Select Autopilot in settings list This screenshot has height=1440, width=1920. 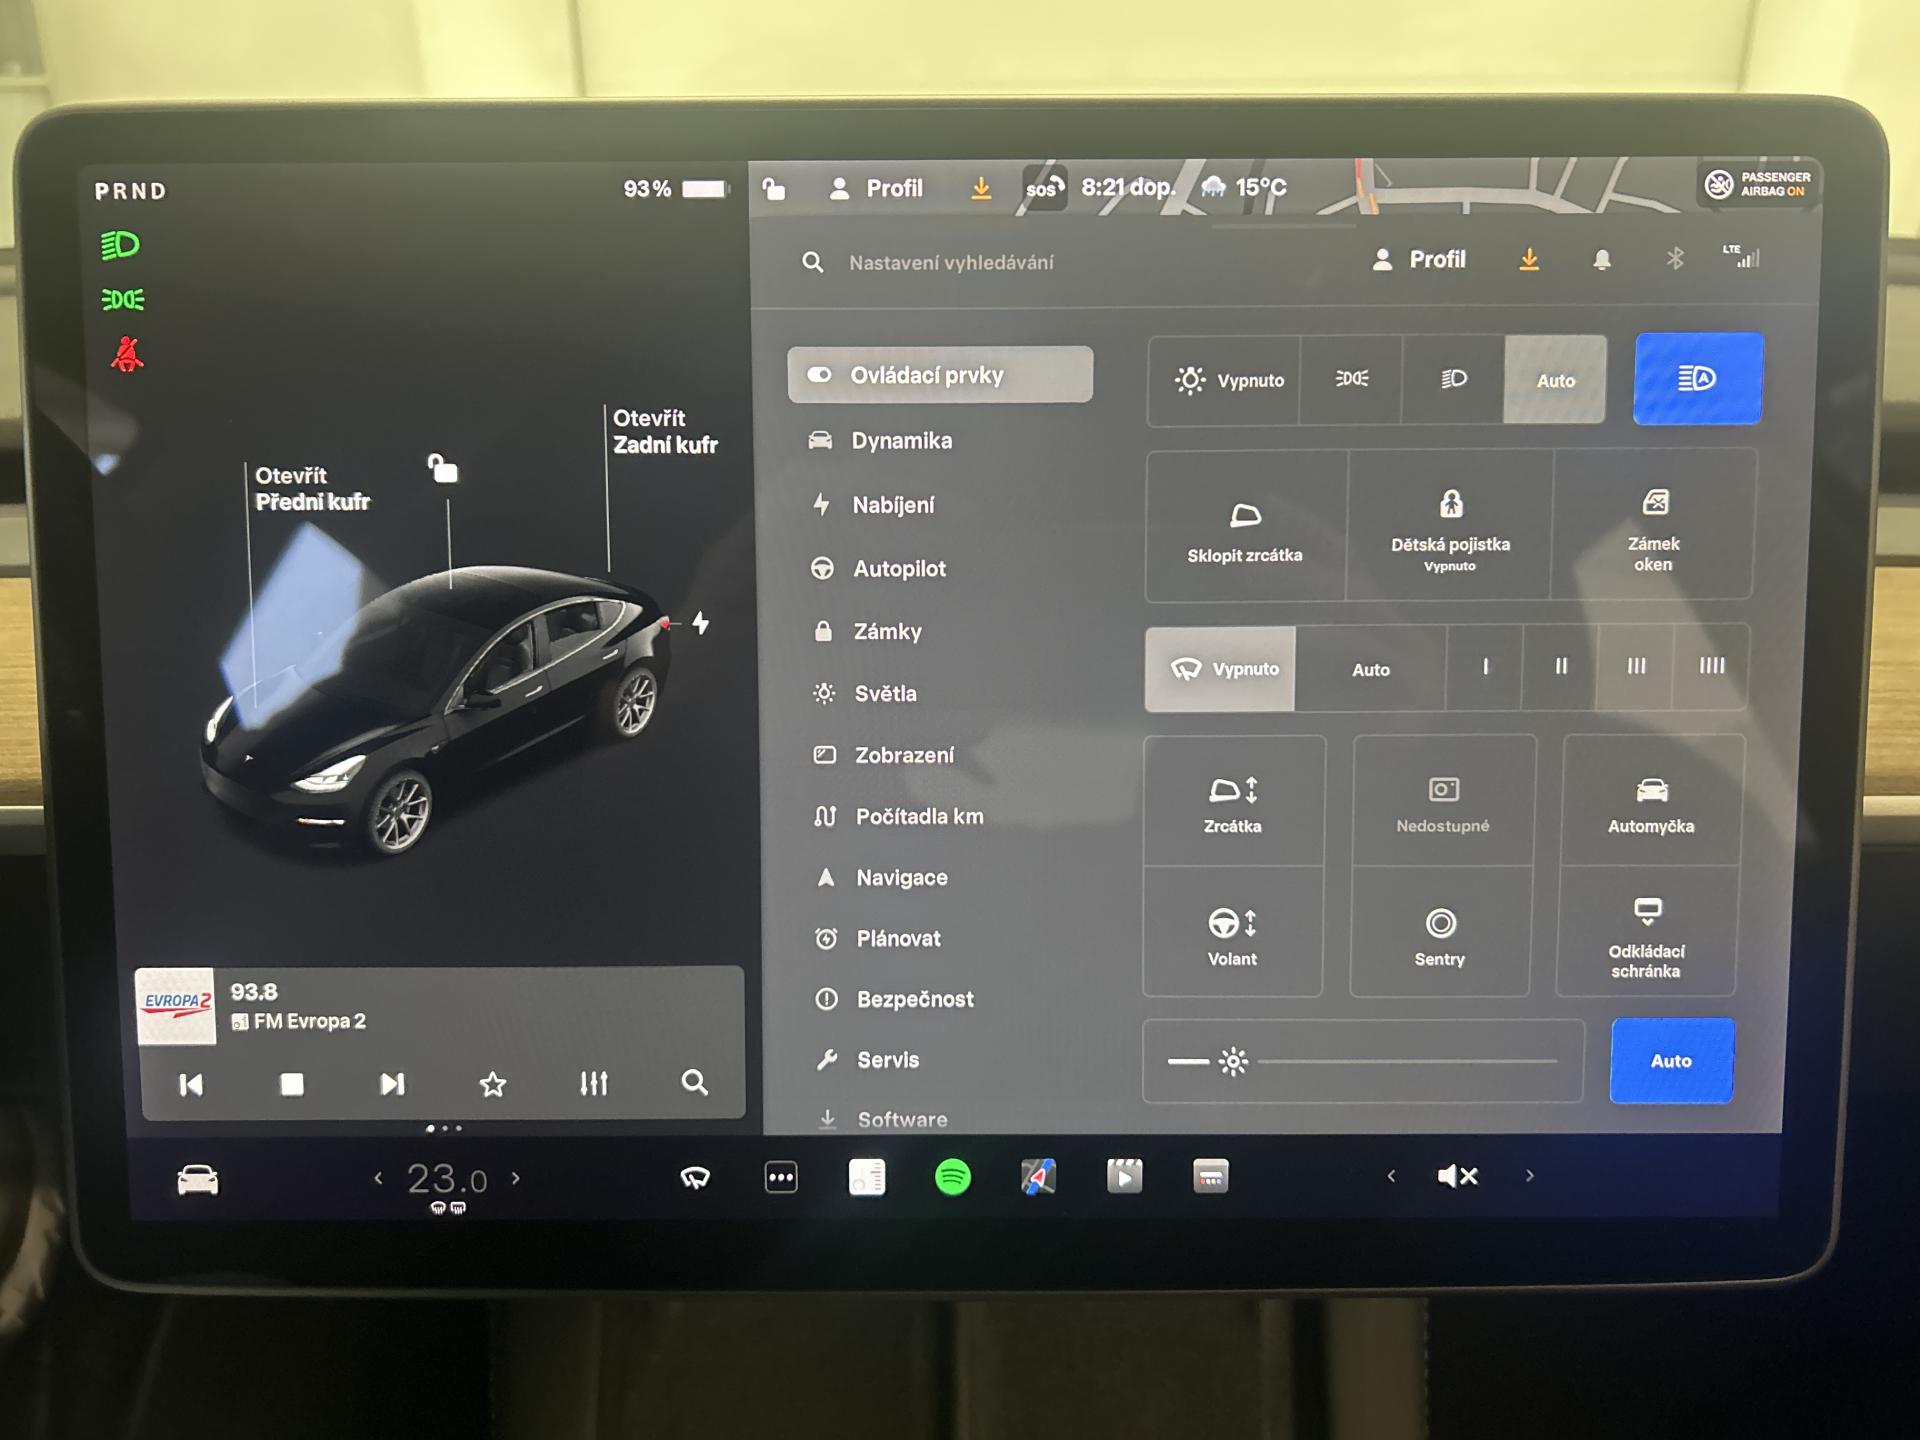(x=898, y=569)
